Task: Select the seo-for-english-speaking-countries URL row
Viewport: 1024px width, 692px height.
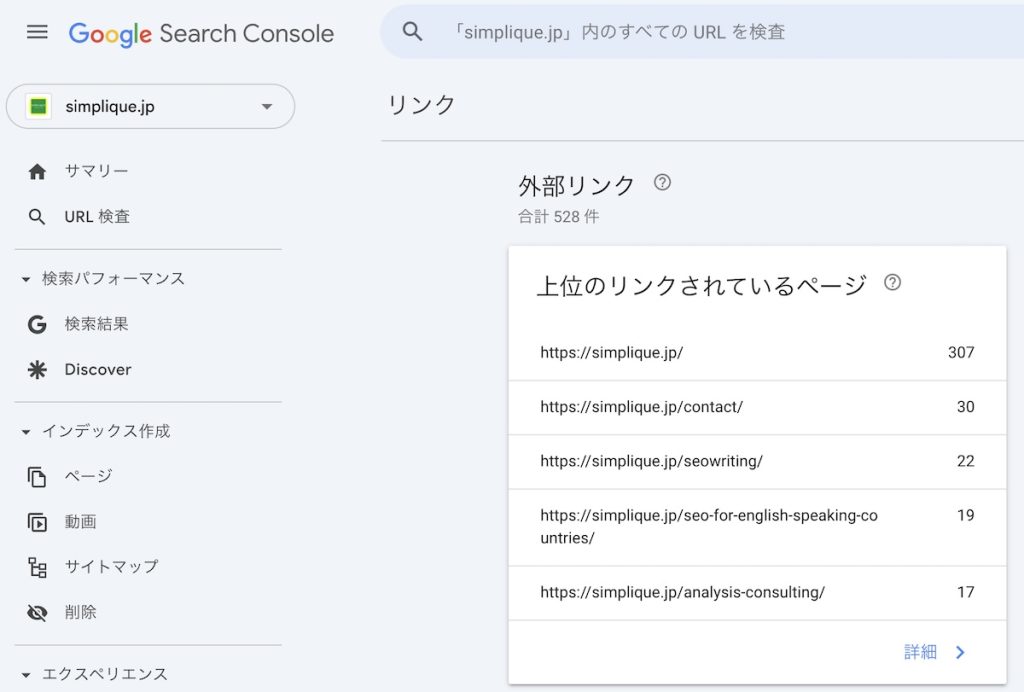Action: (x=757, y=527)
